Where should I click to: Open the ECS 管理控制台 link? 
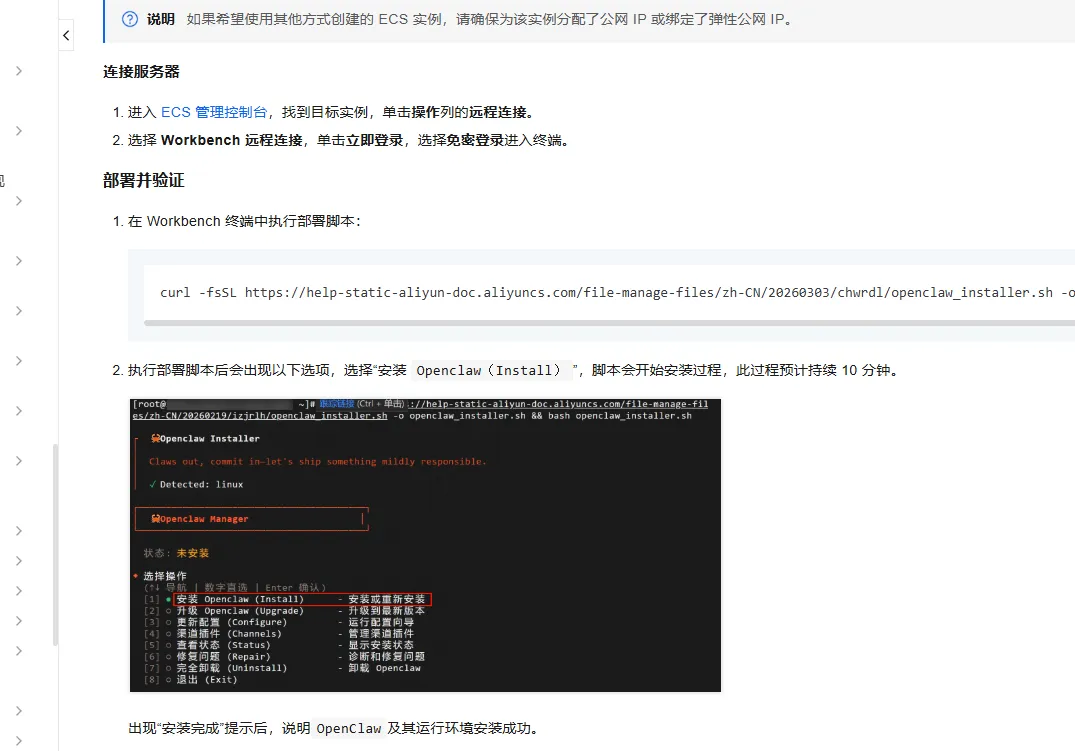click(214, 112)
